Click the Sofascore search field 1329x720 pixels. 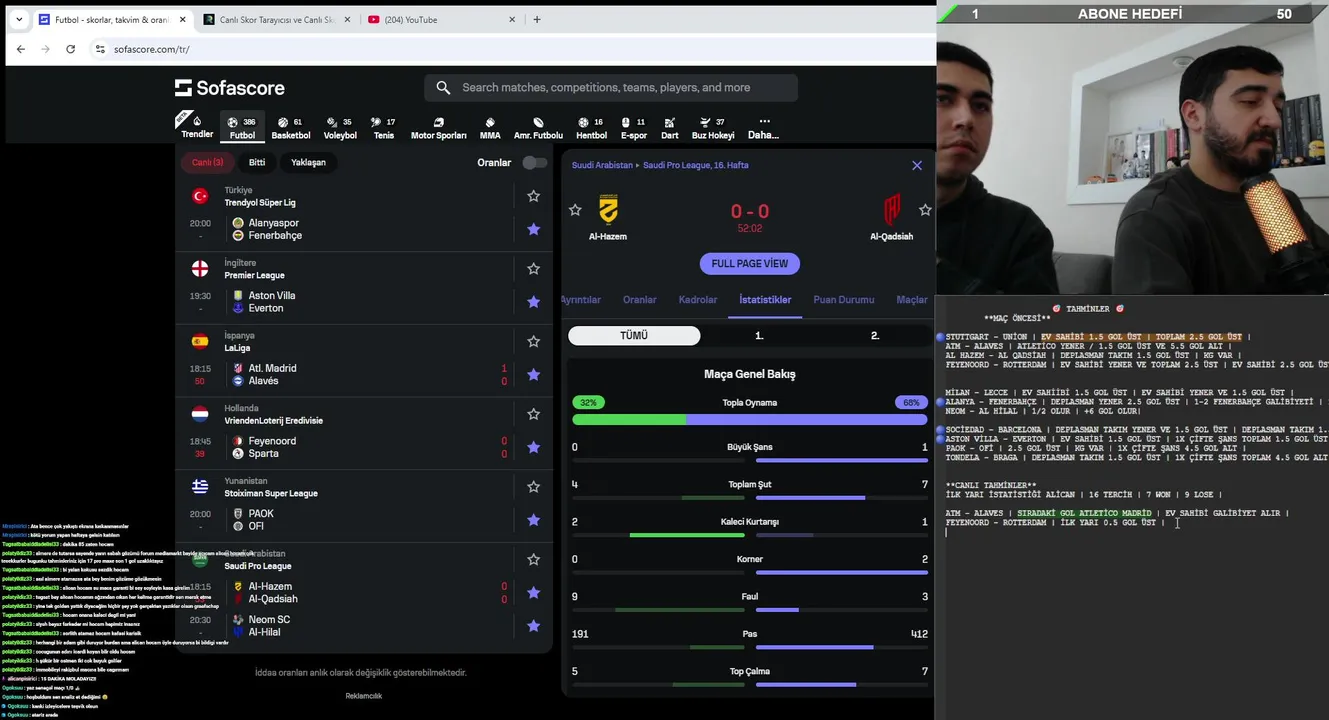611,88
